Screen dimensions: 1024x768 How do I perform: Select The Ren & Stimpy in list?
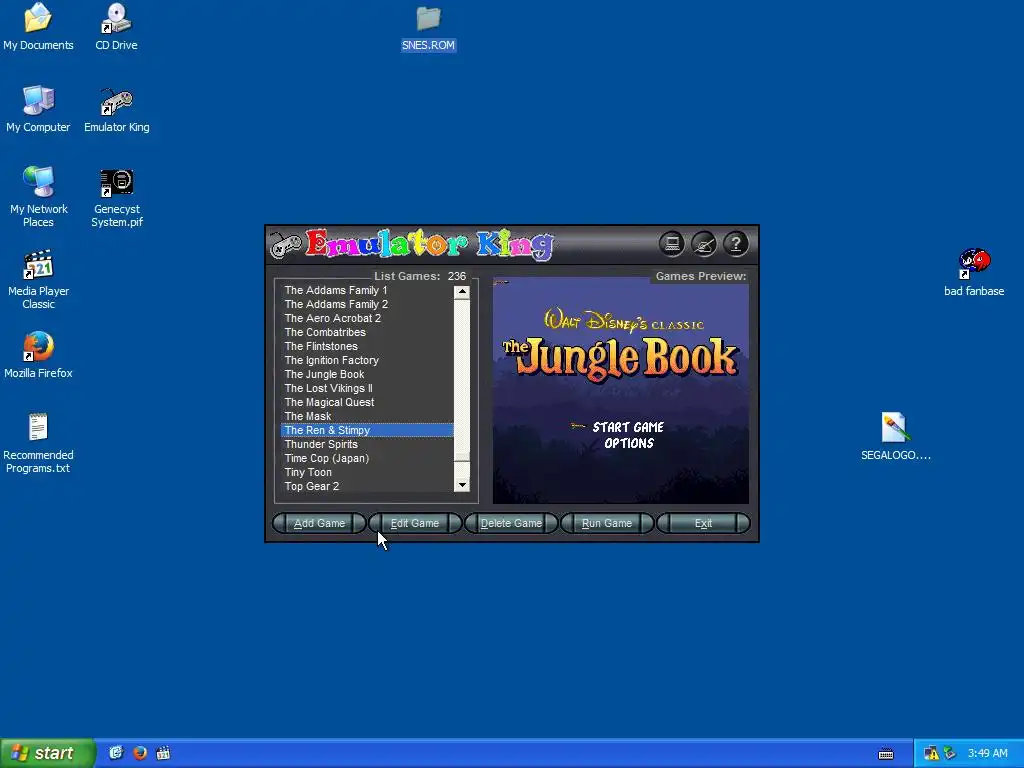[367, 430]
